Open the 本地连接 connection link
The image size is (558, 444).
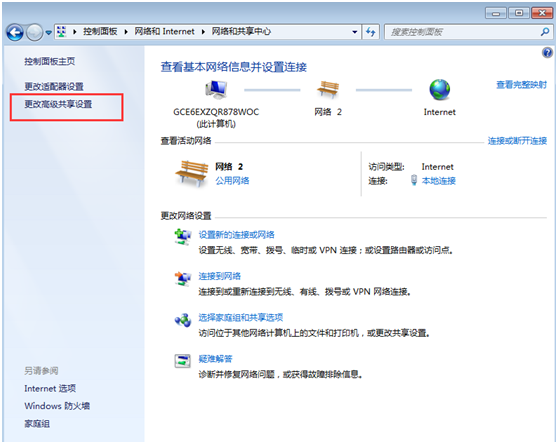(x=438, y=181)
